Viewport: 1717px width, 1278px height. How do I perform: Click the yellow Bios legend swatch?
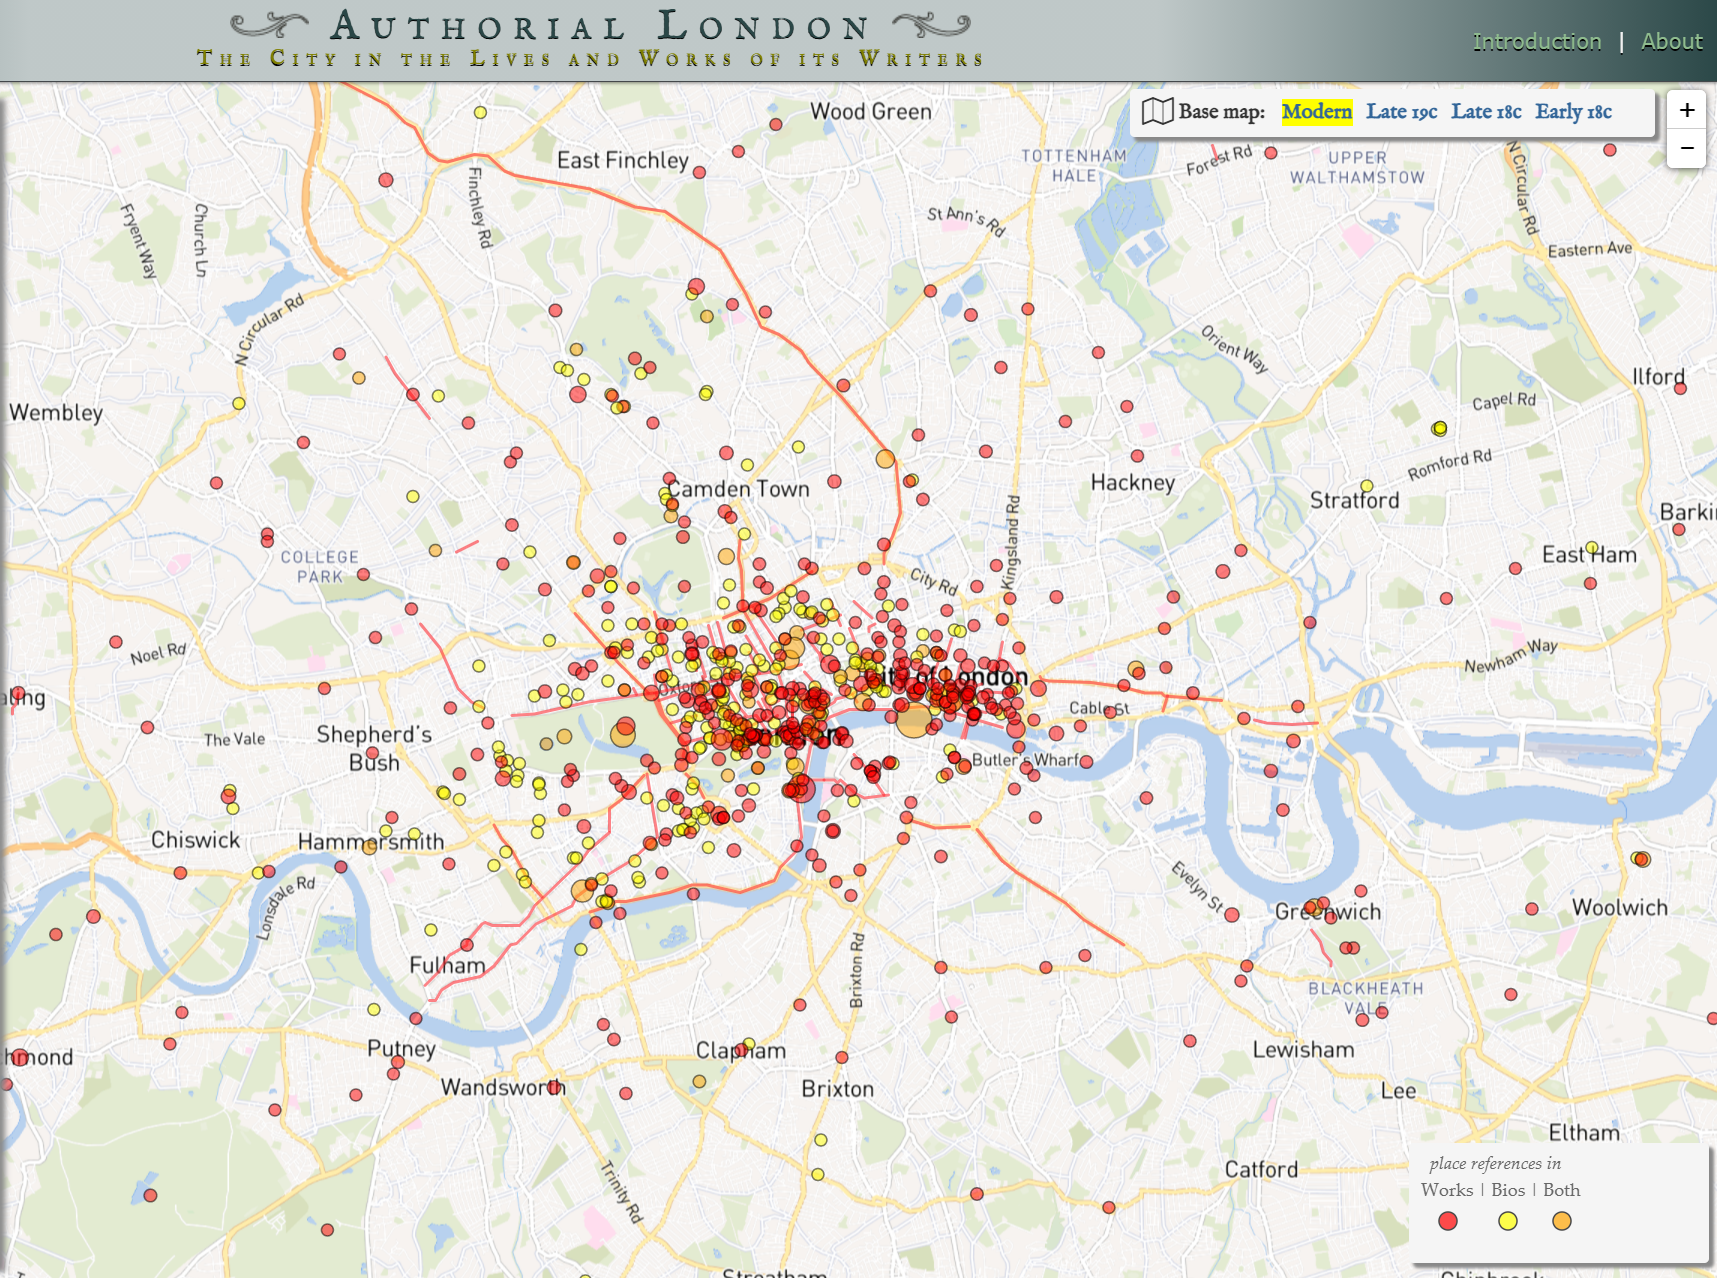[x=1507, y=1220]
